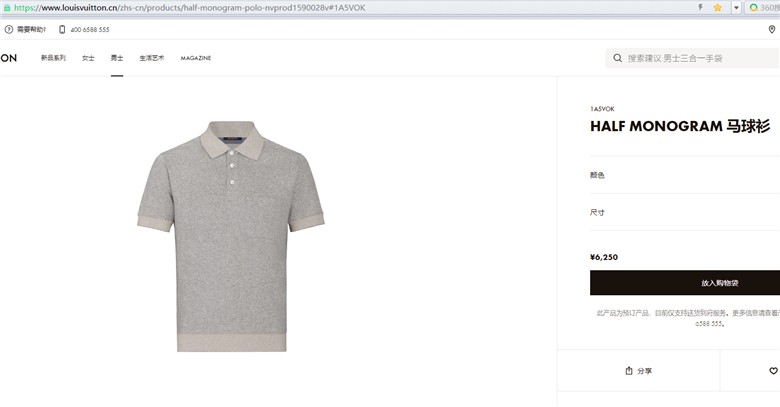Open the 女士 menu
Image resolution: width=780 pixels, height=407 pixels.
[88, 58]
